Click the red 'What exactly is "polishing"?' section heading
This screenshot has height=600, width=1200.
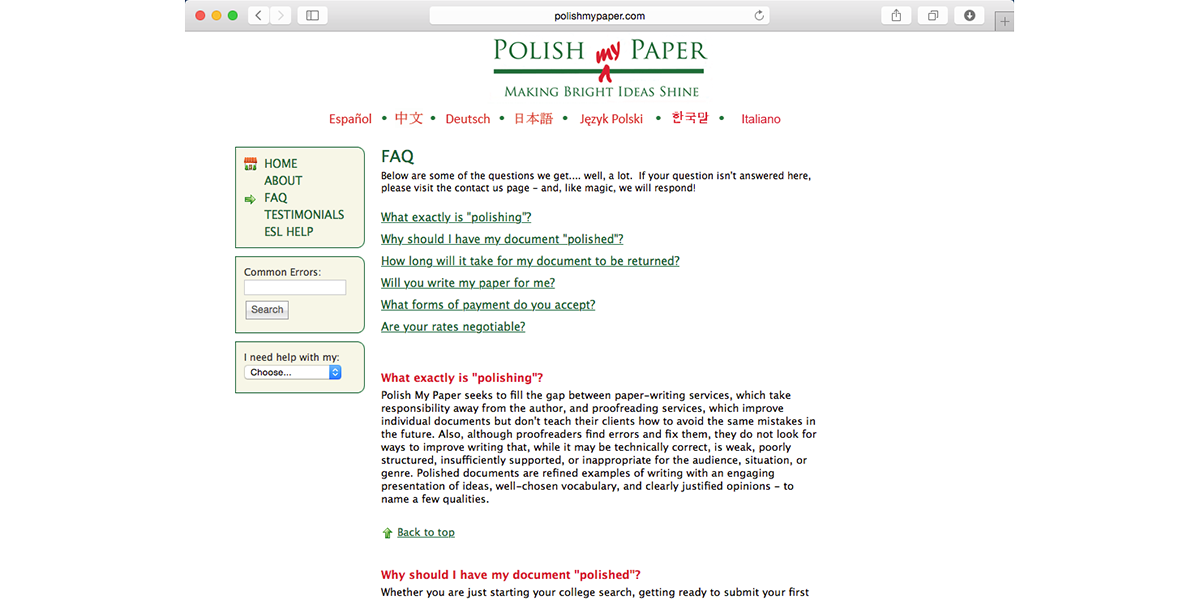[x=462, y=378]
